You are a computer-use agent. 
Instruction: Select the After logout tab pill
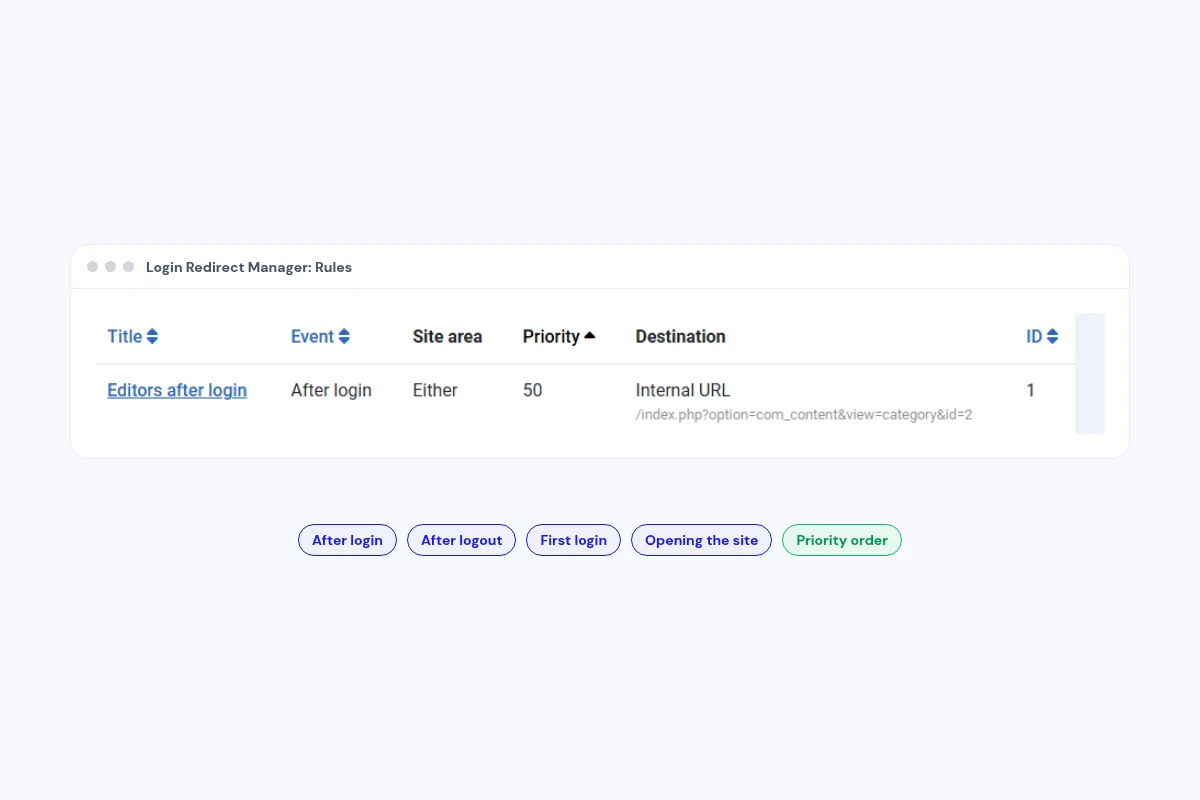click(x=461, y=540)
